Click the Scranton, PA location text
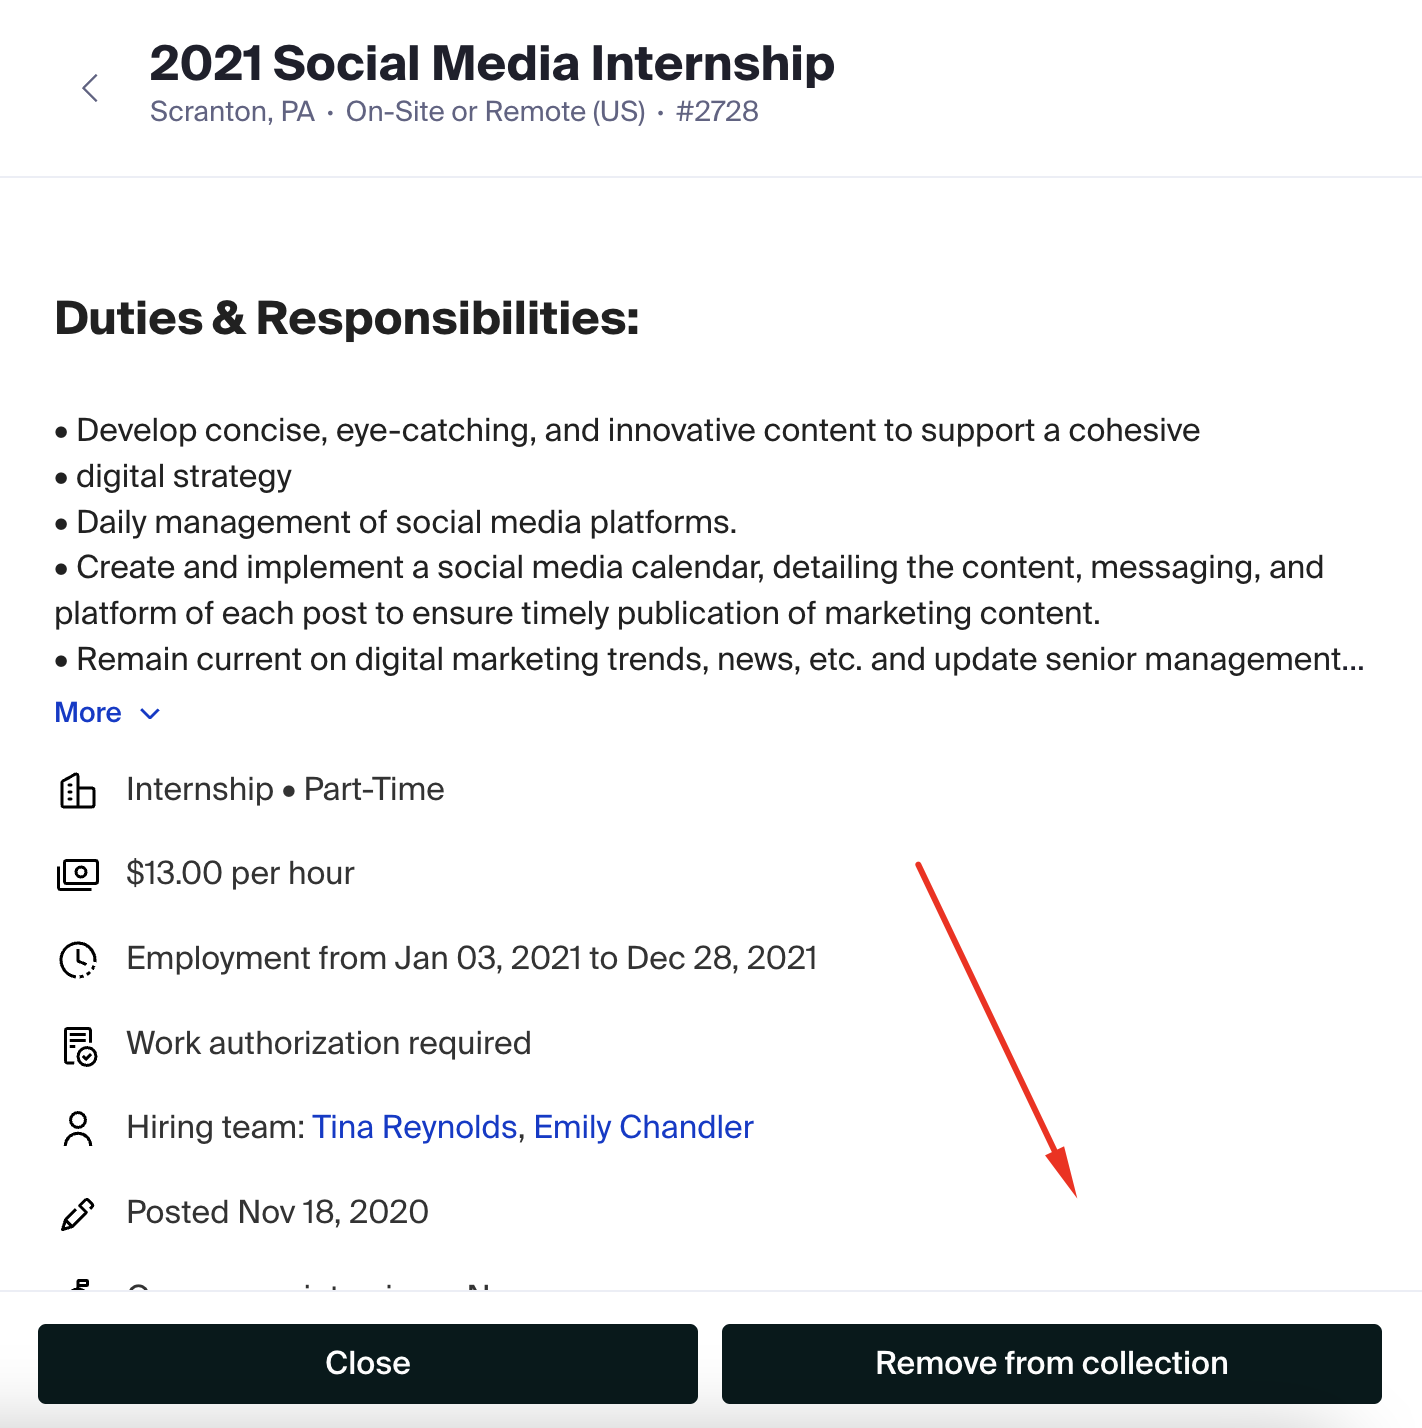Viewport: 1422px width, 1428px height. pos(232,111)
